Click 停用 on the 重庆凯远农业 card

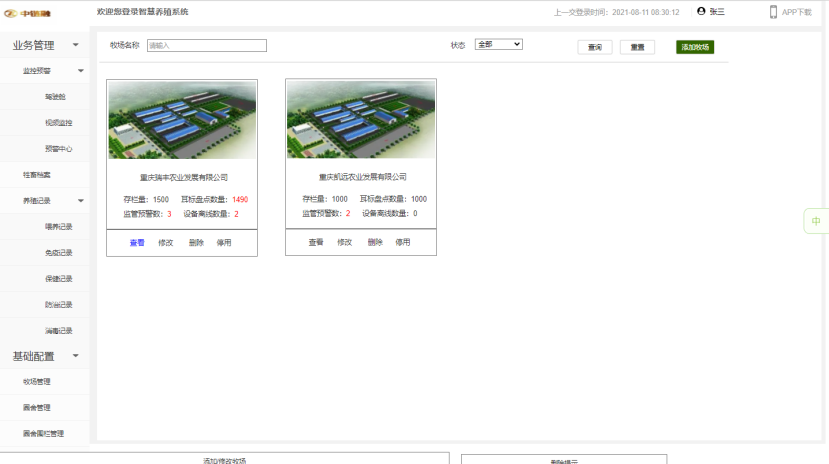(x=403, y=242)
